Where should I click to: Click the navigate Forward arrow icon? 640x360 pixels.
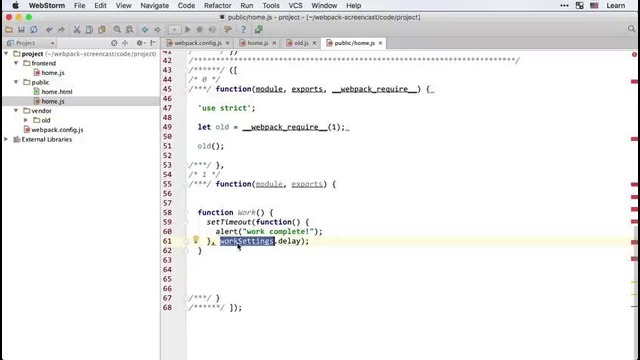[158, 30]
